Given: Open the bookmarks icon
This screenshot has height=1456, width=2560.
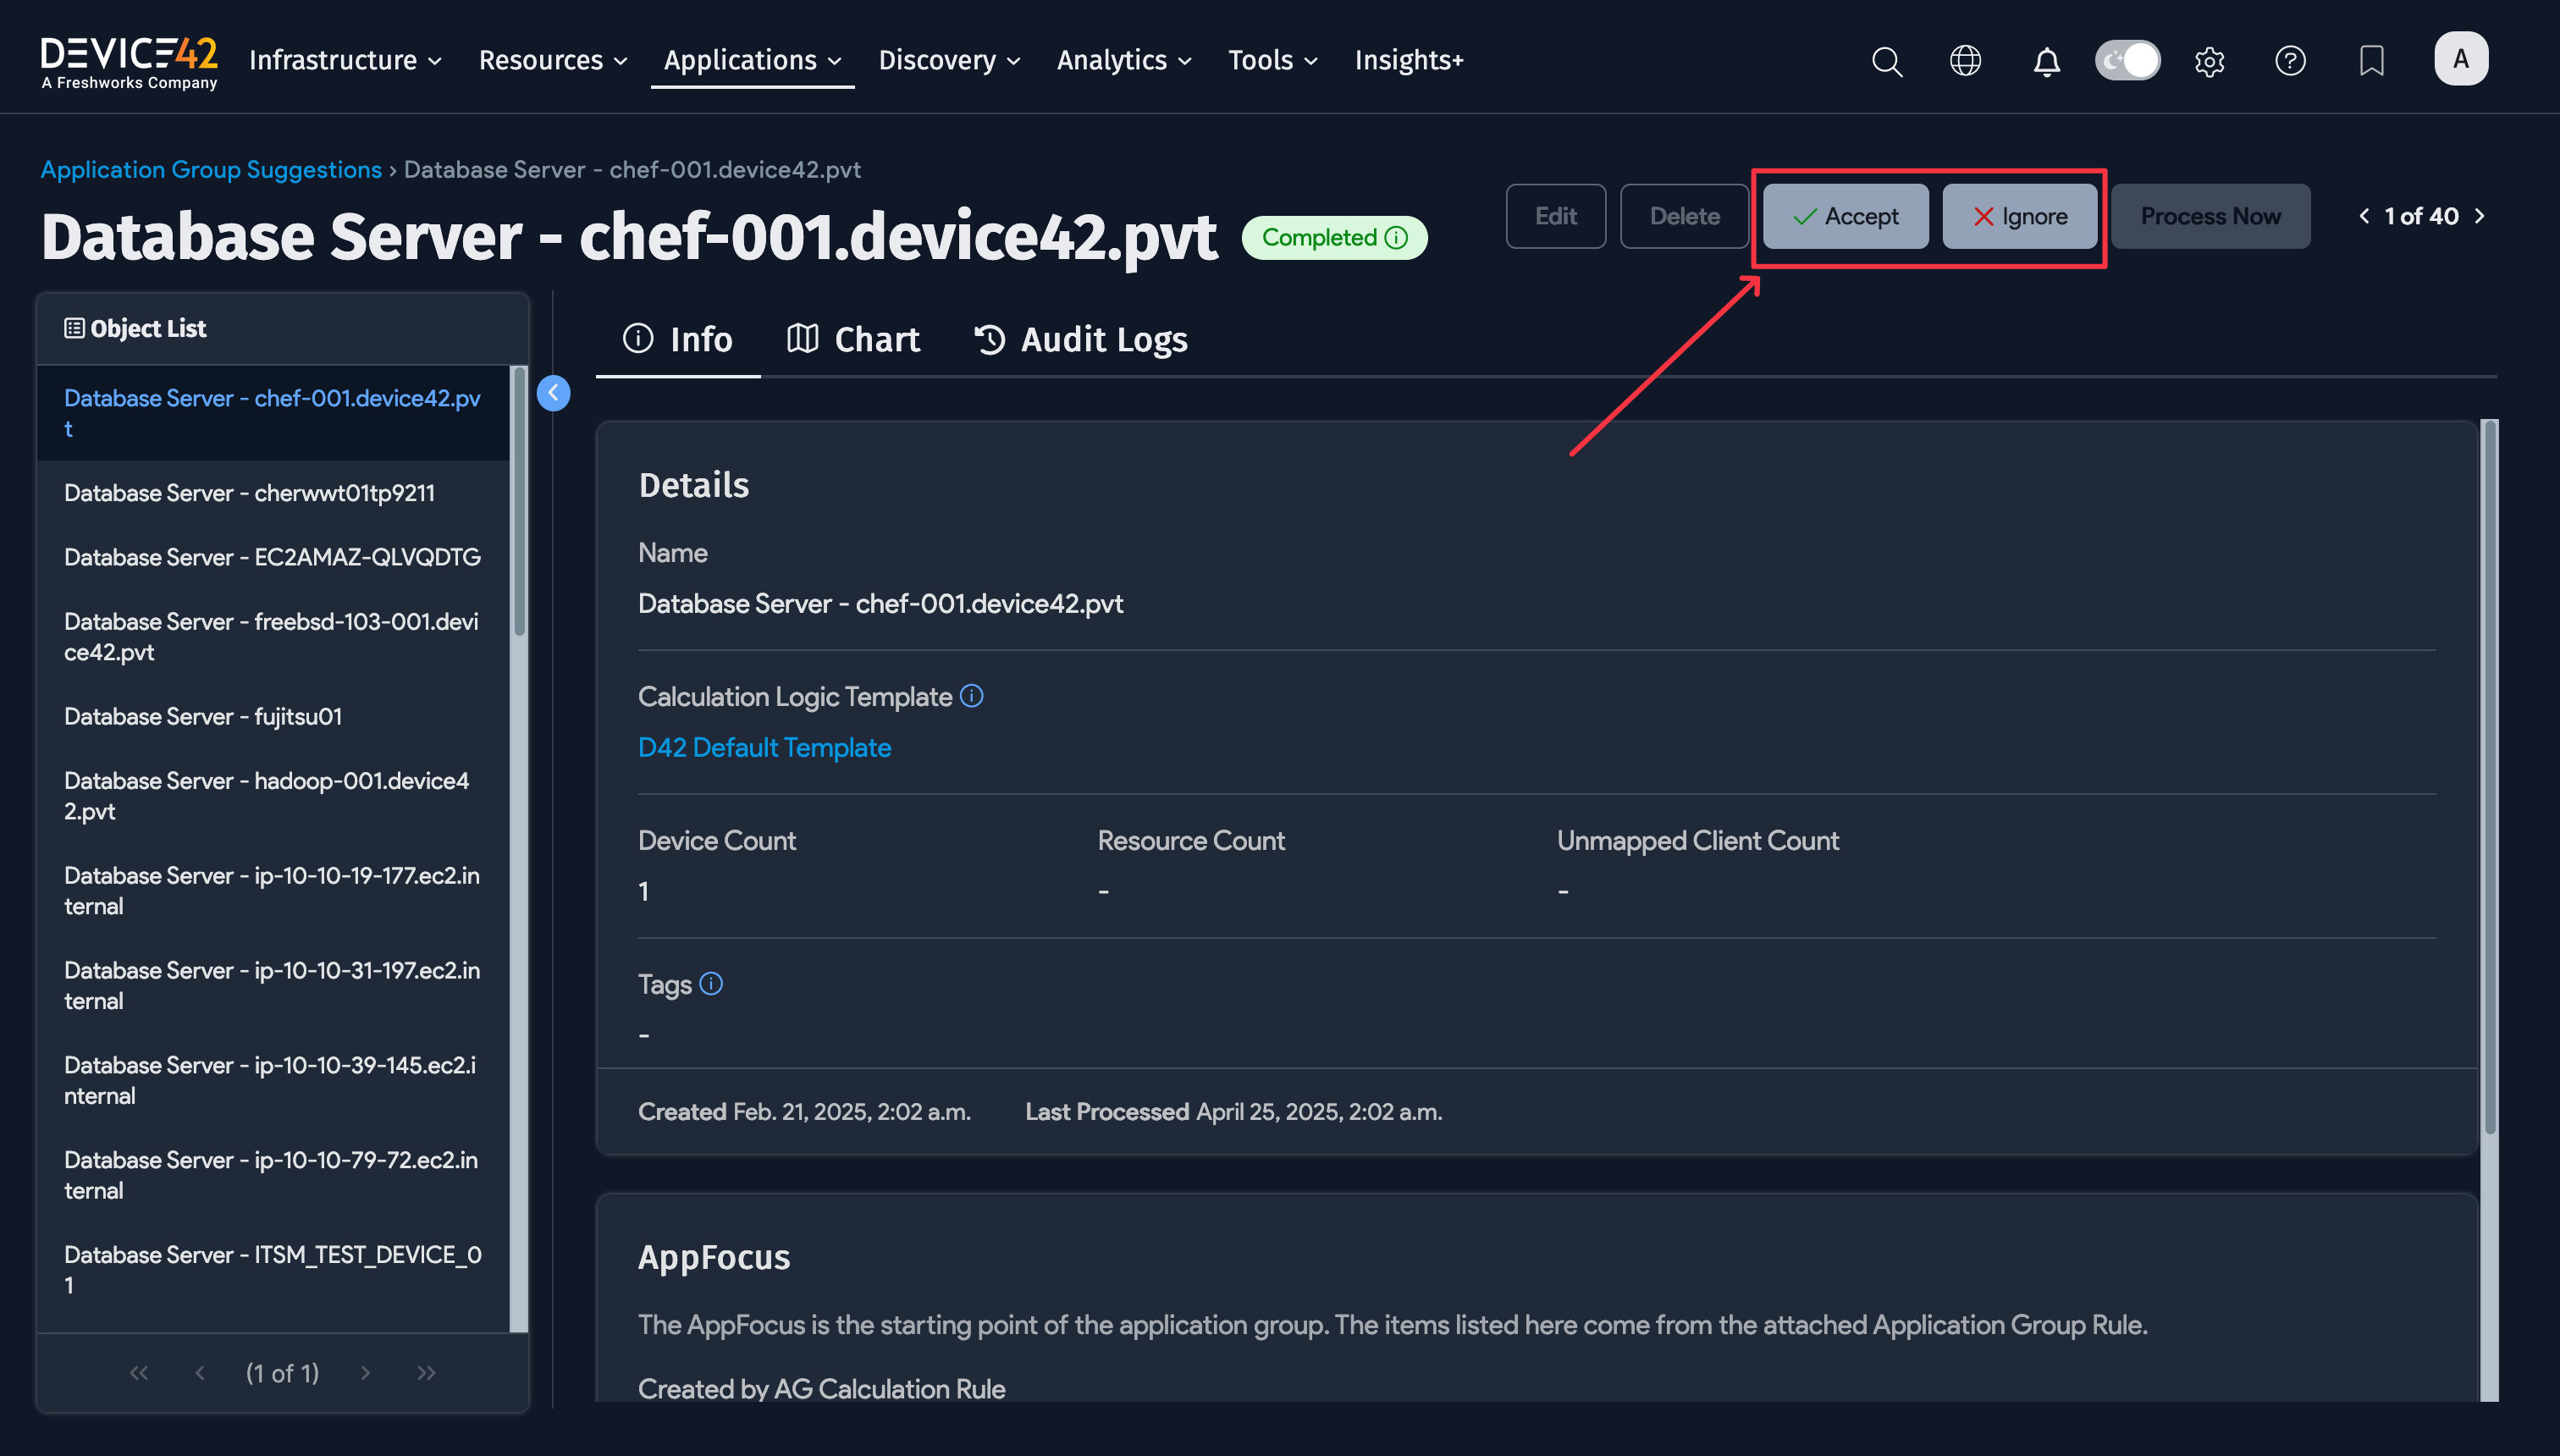Looking at the screenshot, I should pyautogui.click(x=2370, y=61).
